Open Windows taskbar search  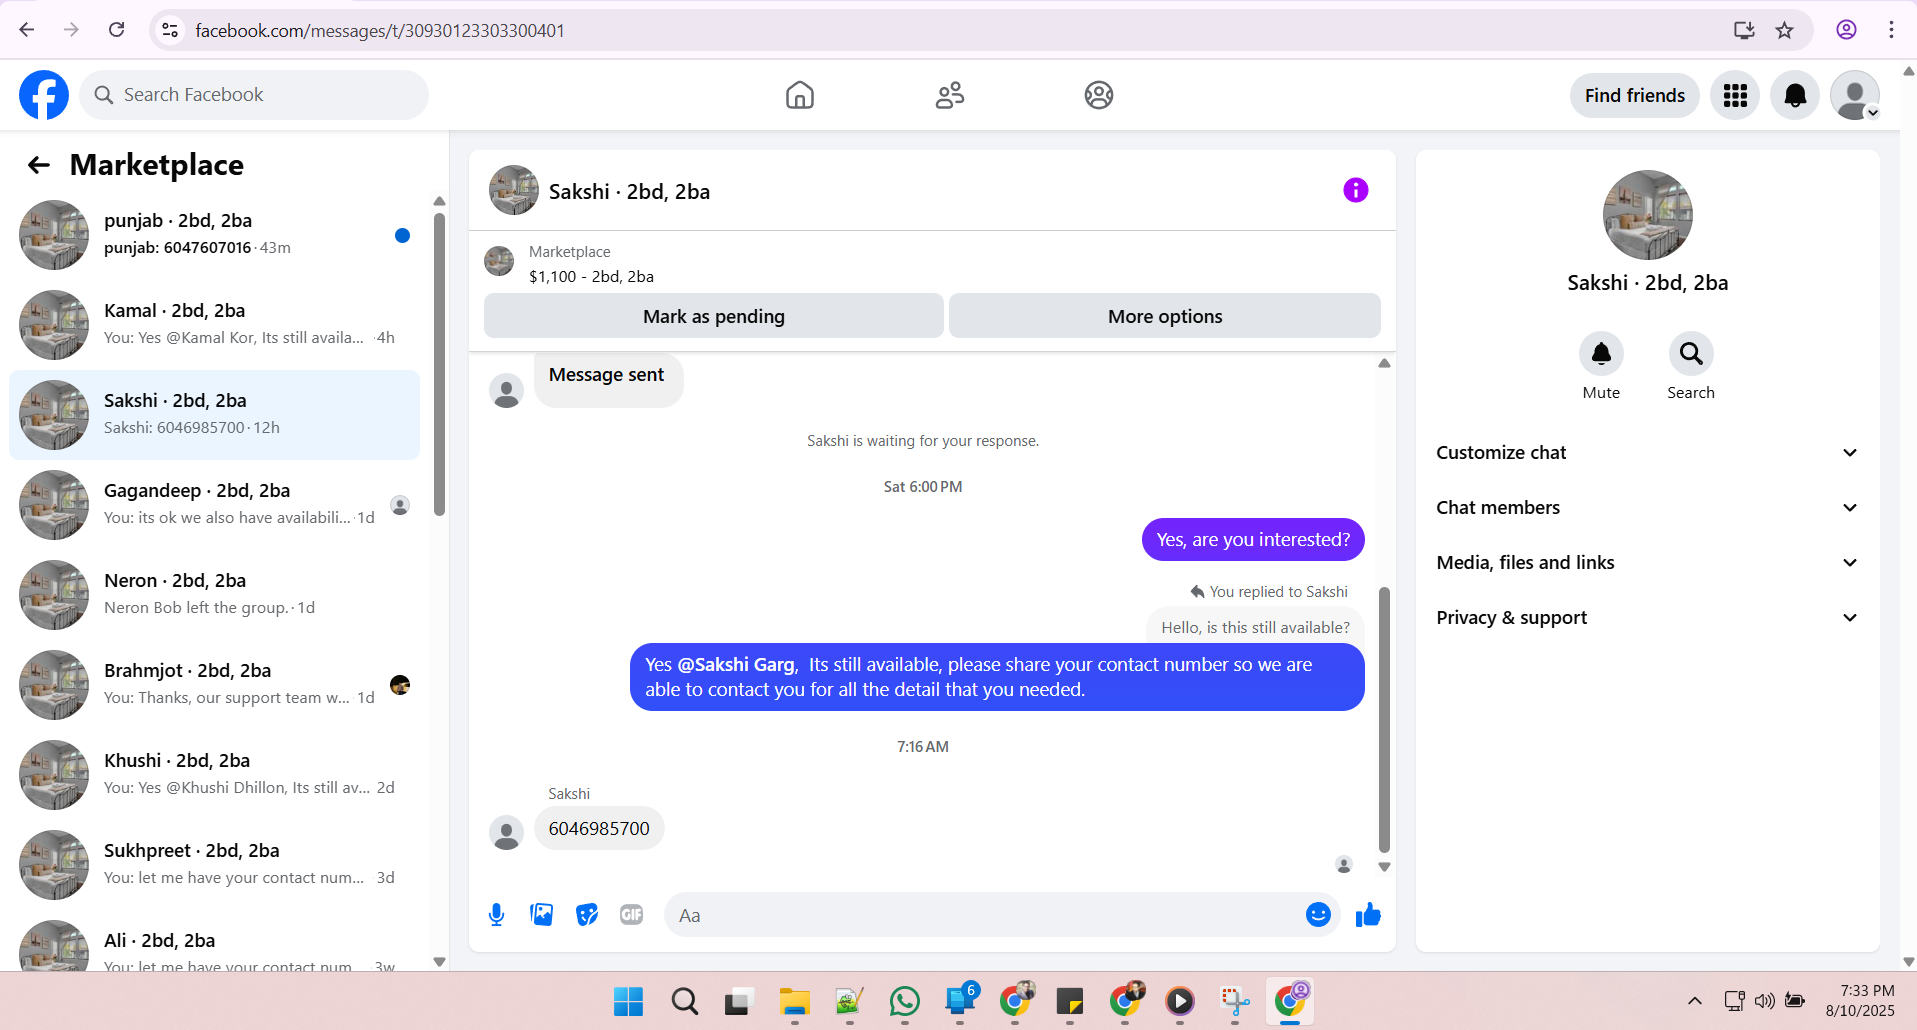[x=684, y=1001]
